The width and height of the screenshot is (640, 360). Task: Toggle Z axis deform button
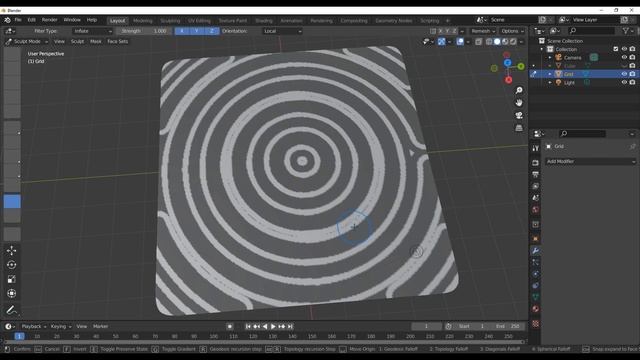click(x=211, y=31)
